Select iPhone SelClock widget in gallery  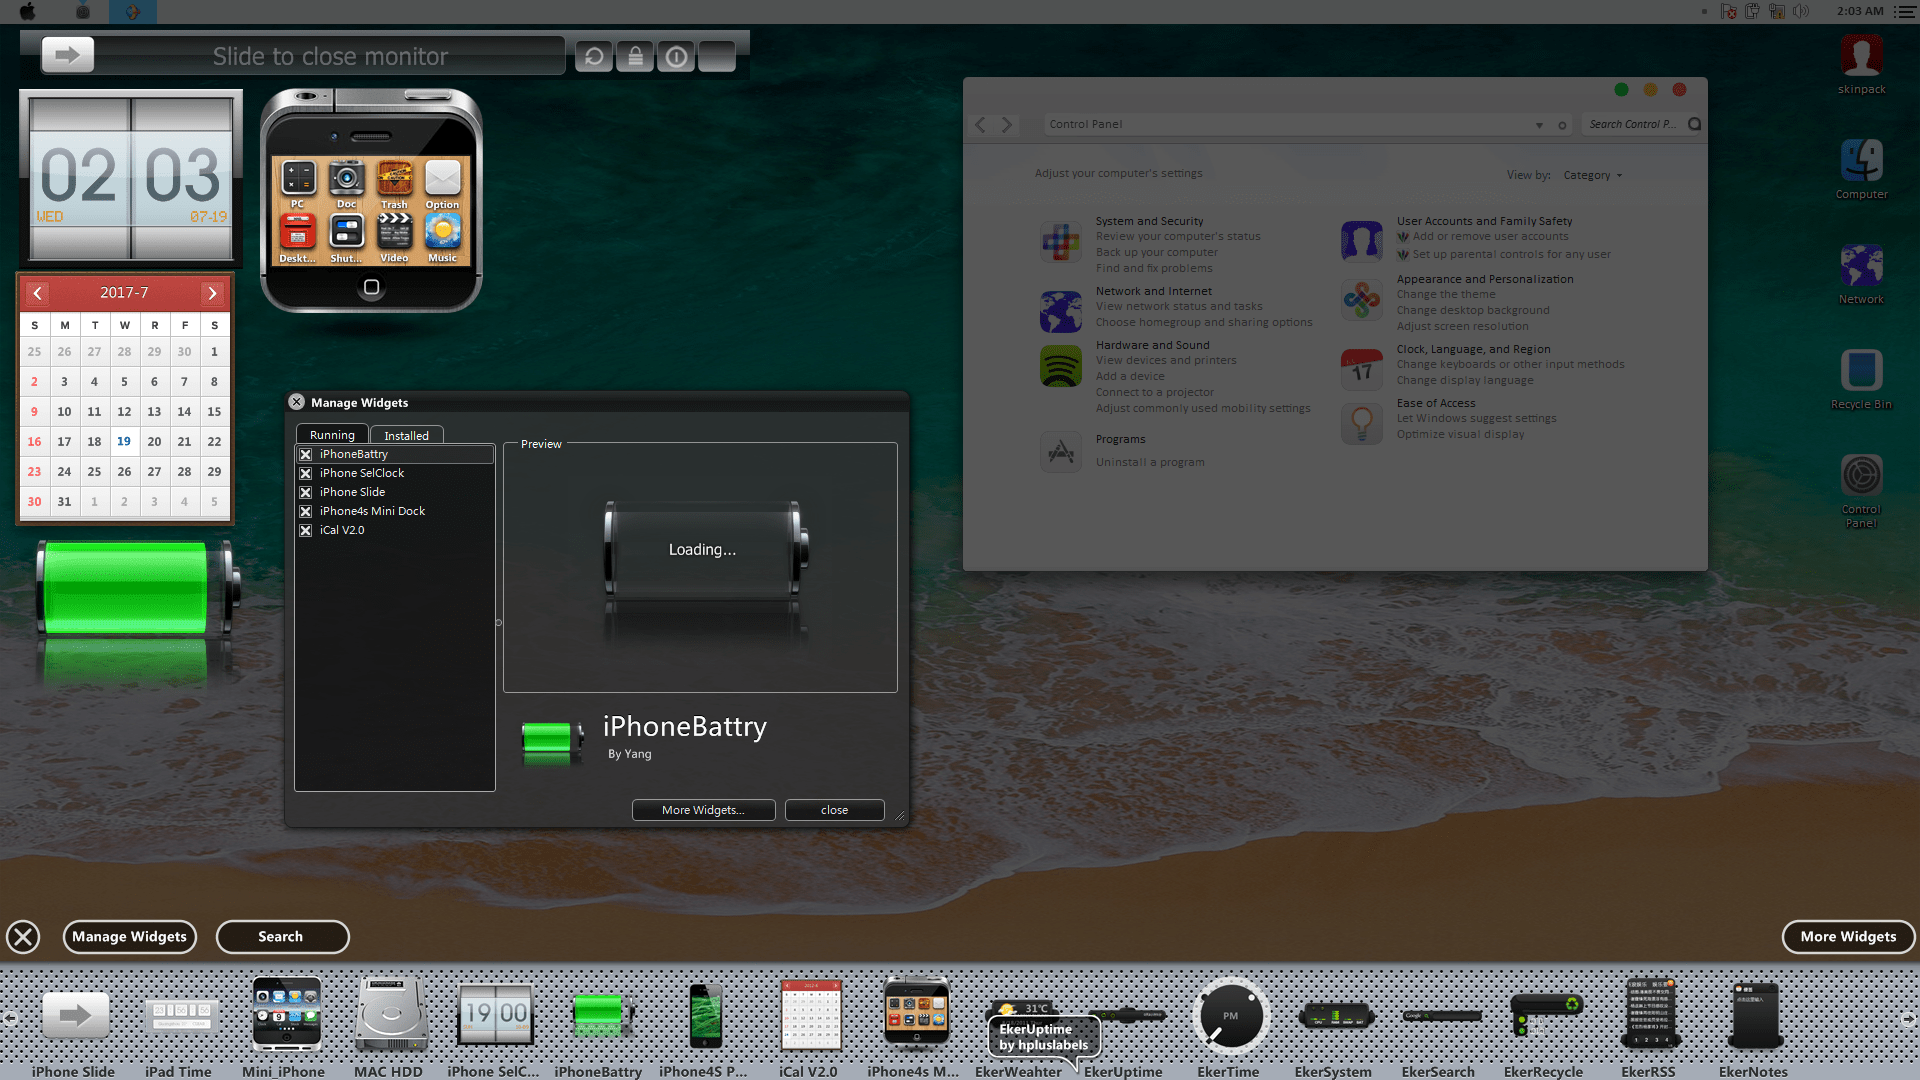pyautogui.click(x=495, y=1015)
